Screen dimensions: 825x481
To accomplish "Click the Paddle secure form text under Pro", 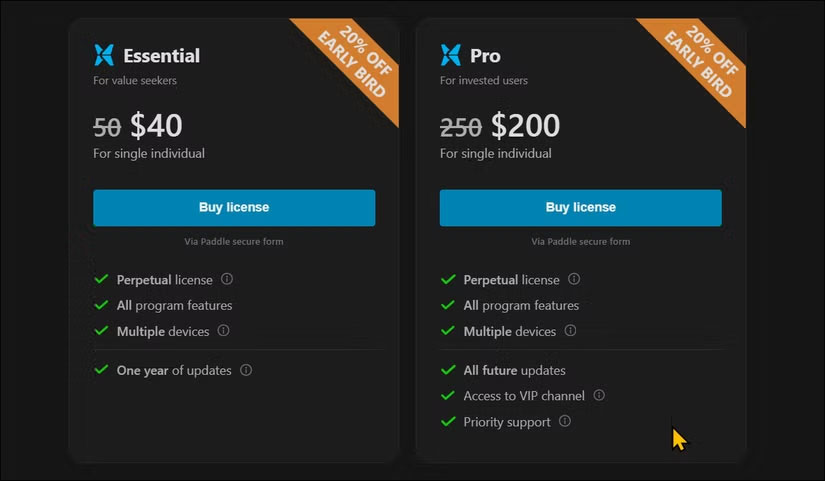I will point(580,241).
